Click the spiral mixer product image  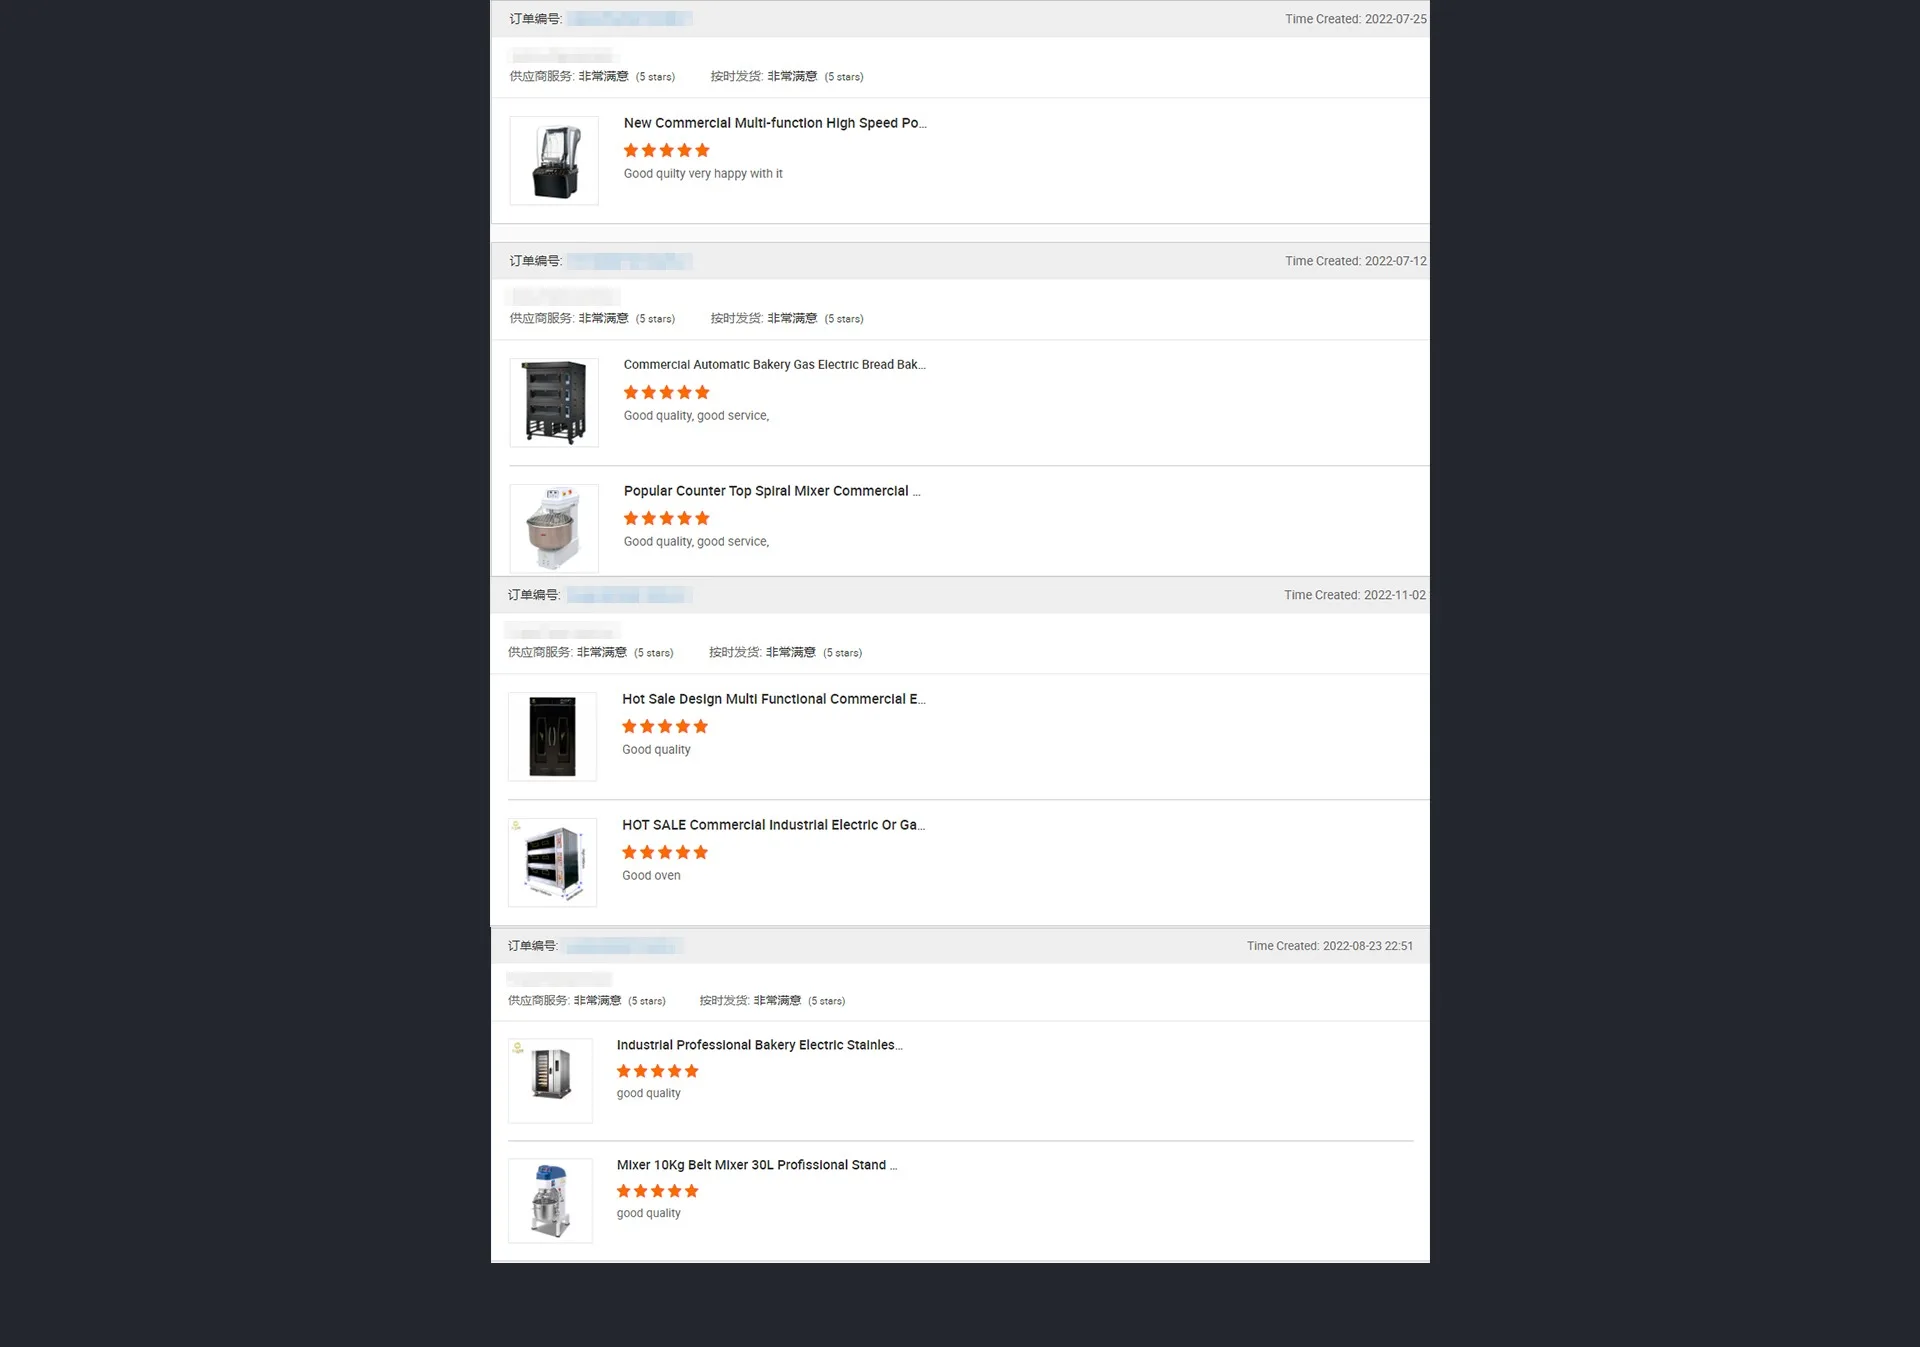(554, 528)
